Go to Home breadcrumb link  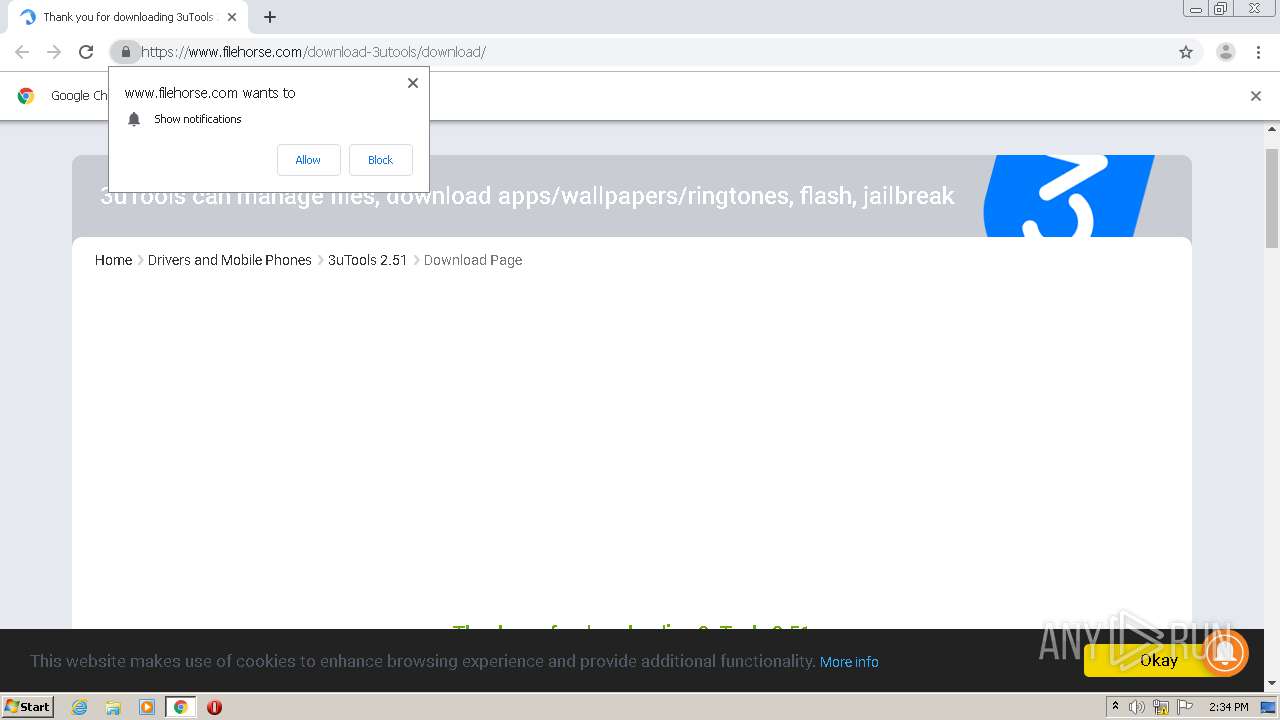point(113,260)
